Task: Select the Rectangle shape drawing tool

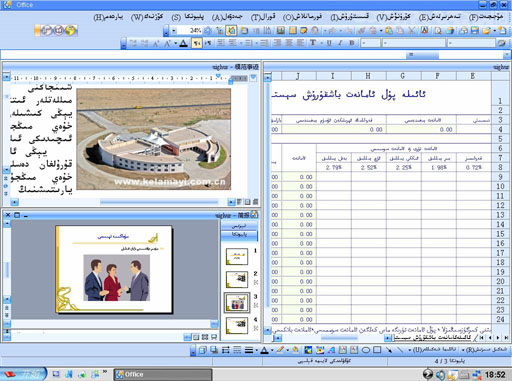Action: coord(377,350)
